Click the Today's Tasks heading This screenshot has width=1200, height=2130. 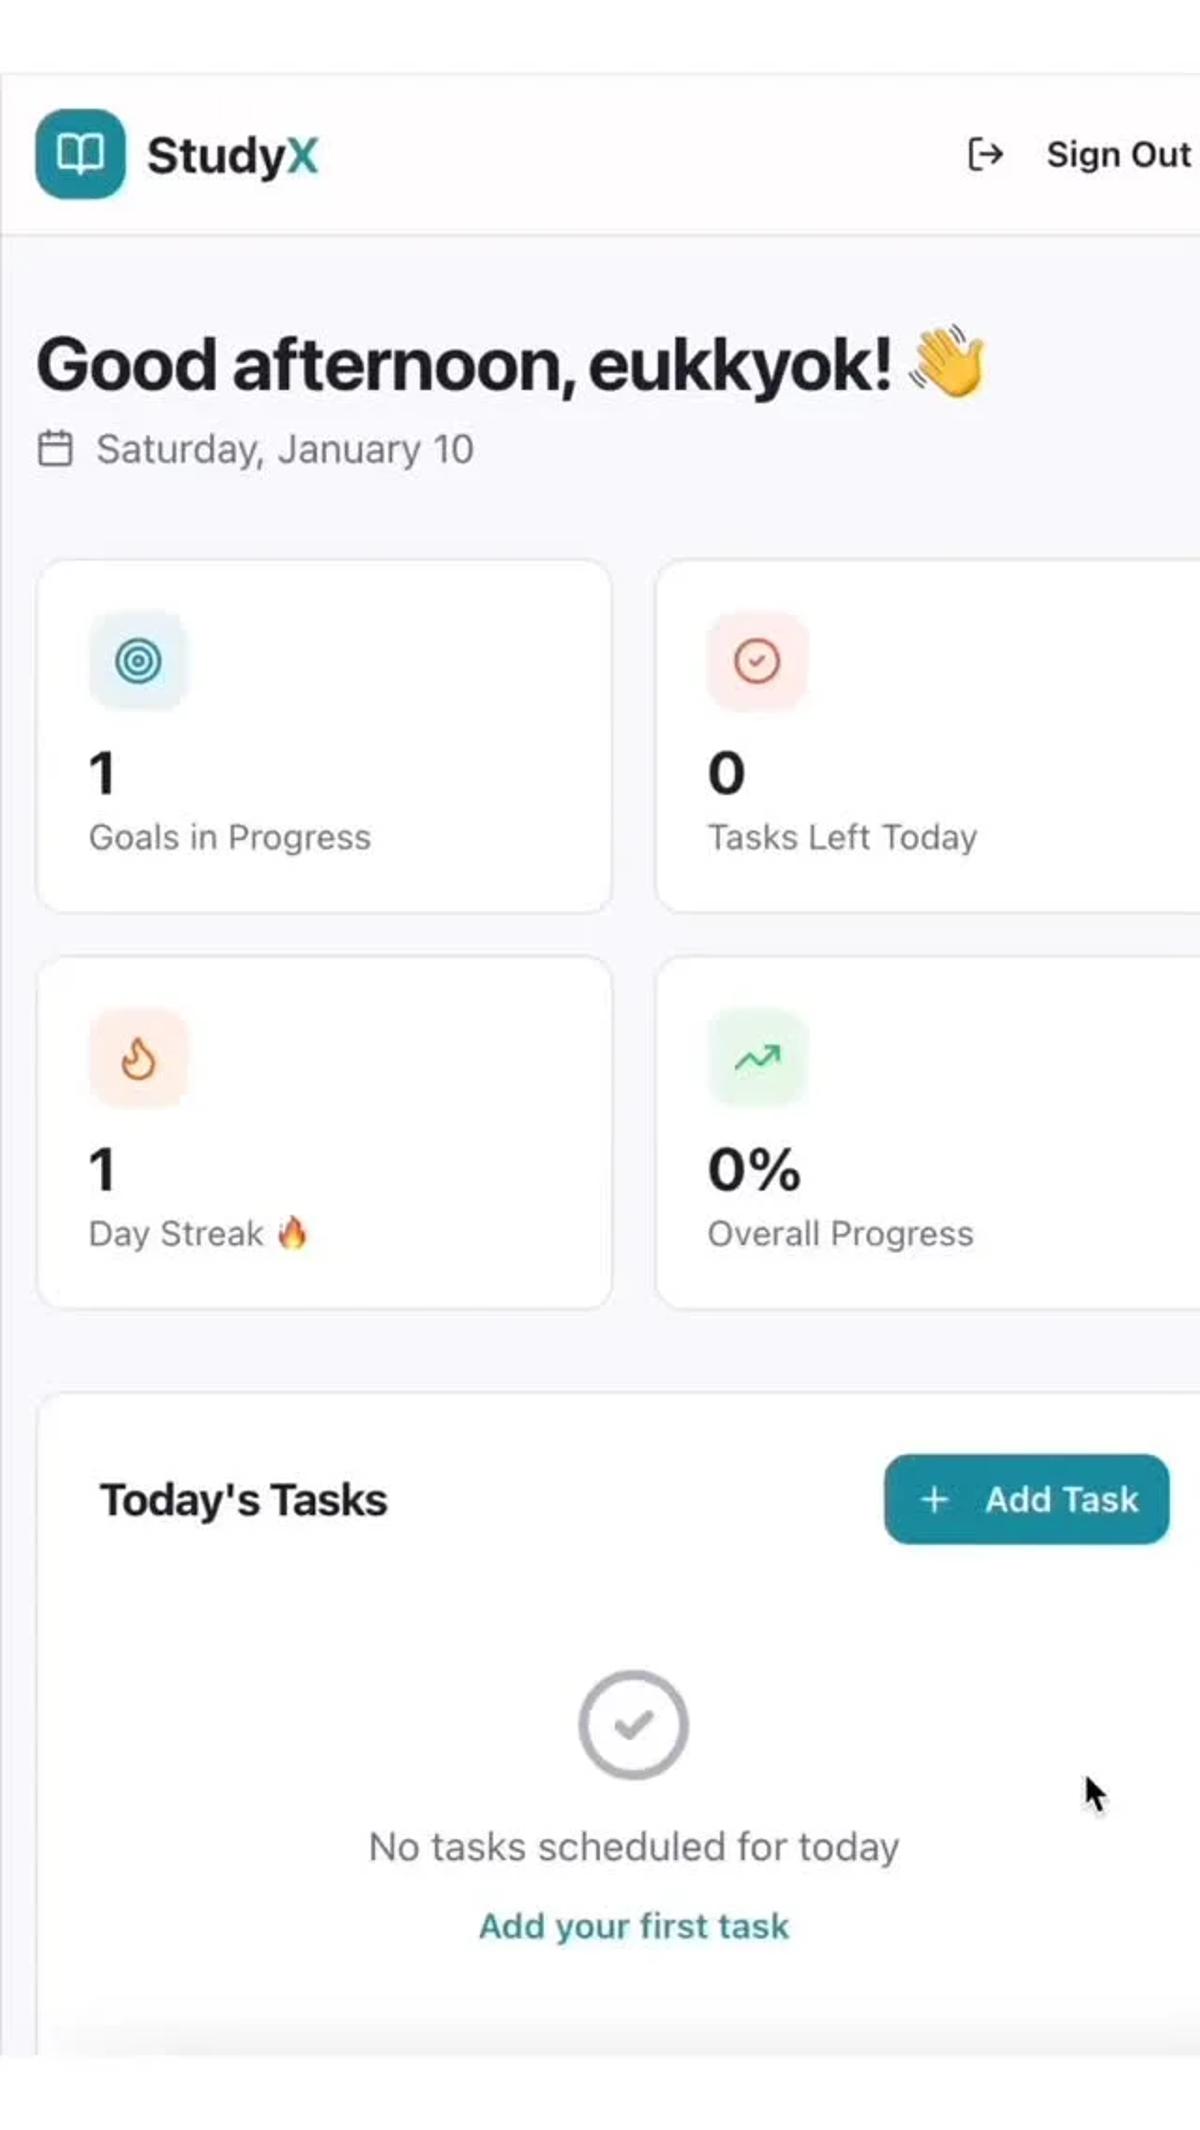coord(243,1500)
